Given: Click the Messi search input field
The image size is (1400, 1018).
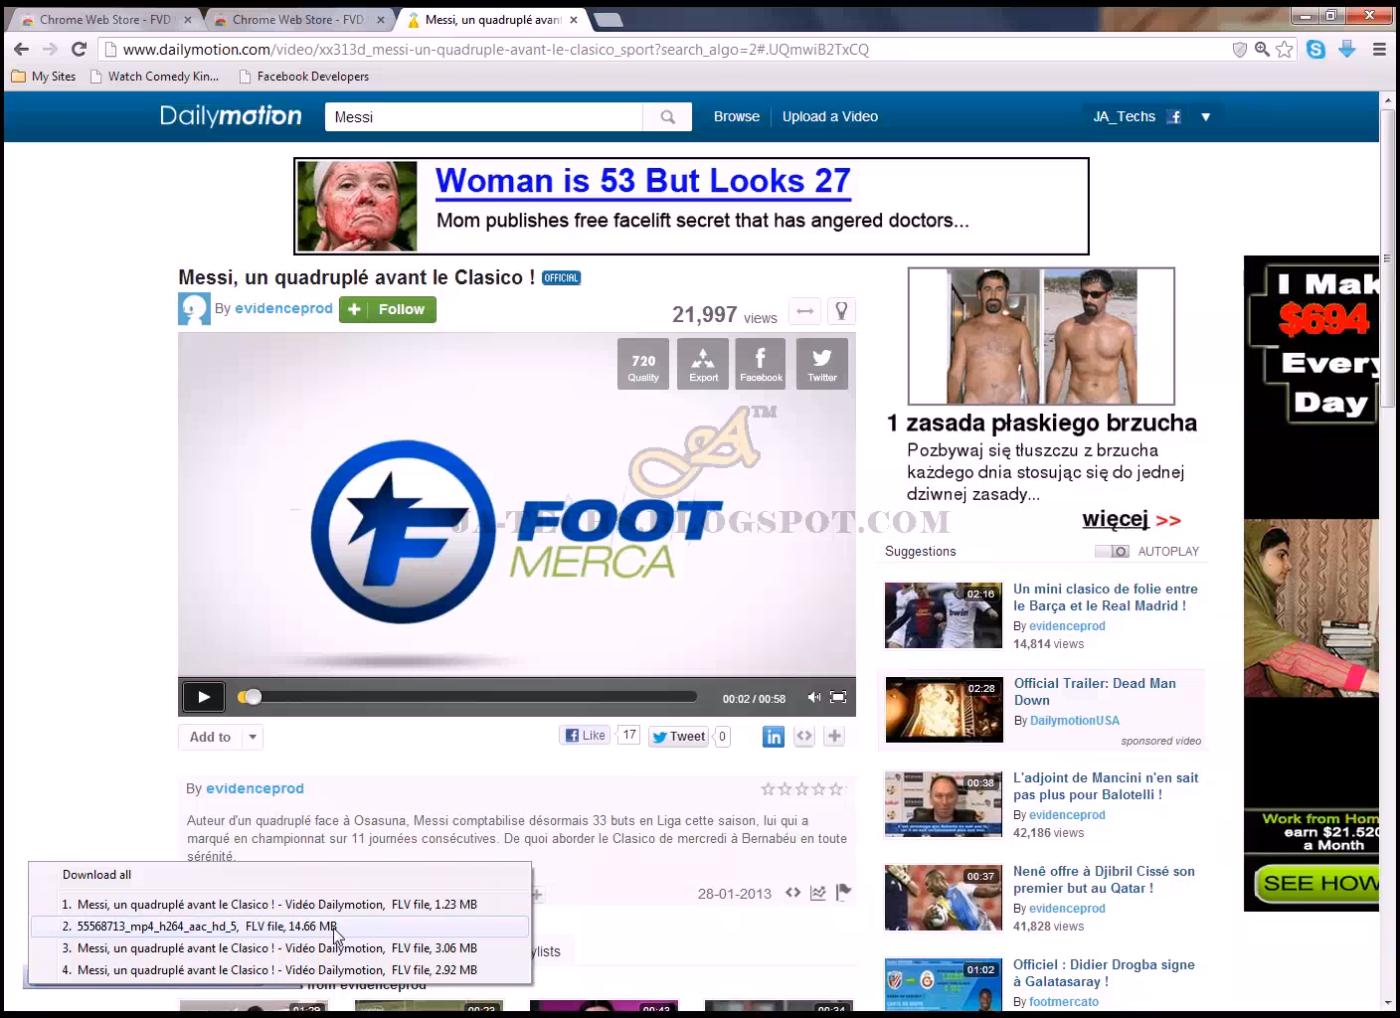Looking at the screenshot, I should click(x=484, y=117).
